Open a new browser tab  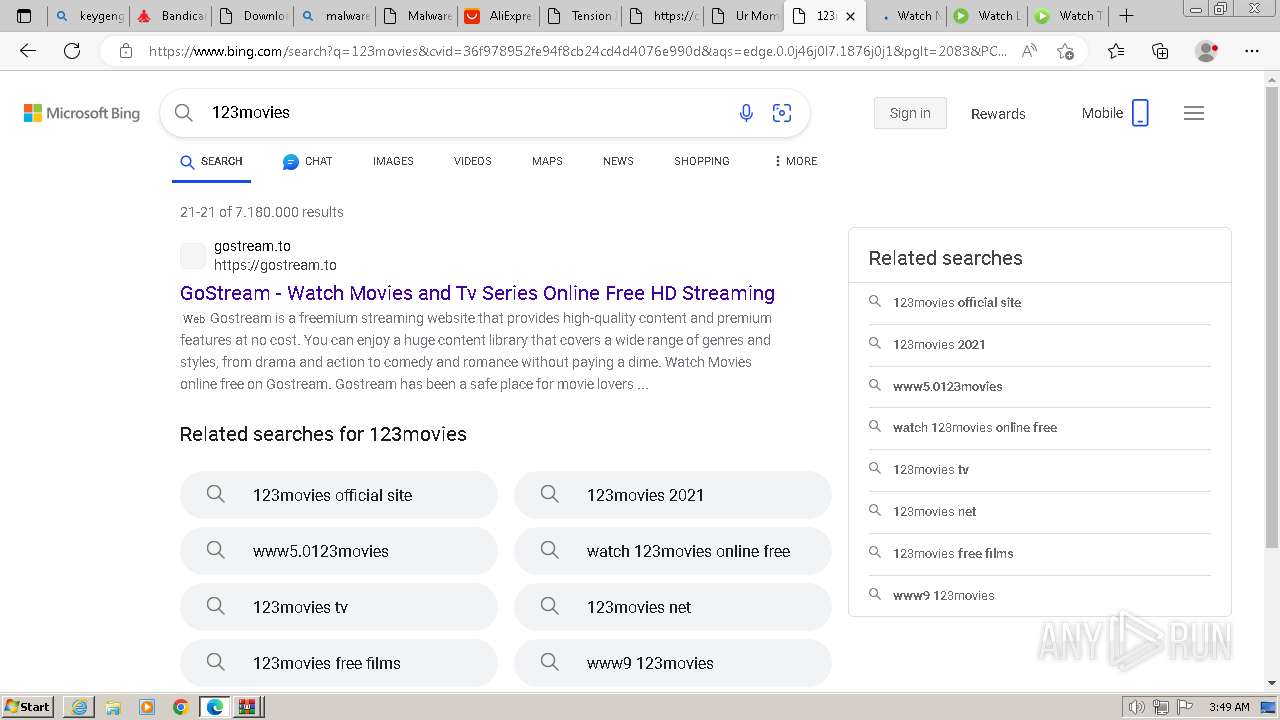tap(1126, 15)
